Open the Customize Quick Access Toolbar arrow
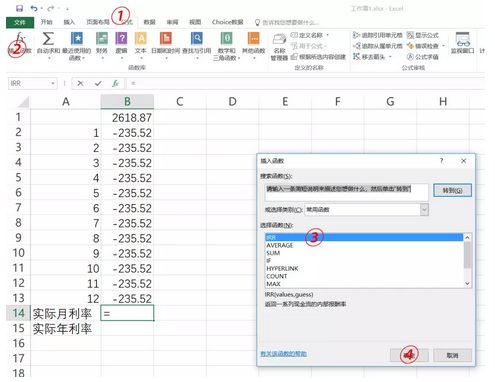Screen dimensions: 495x382 (x=67, y=9)
